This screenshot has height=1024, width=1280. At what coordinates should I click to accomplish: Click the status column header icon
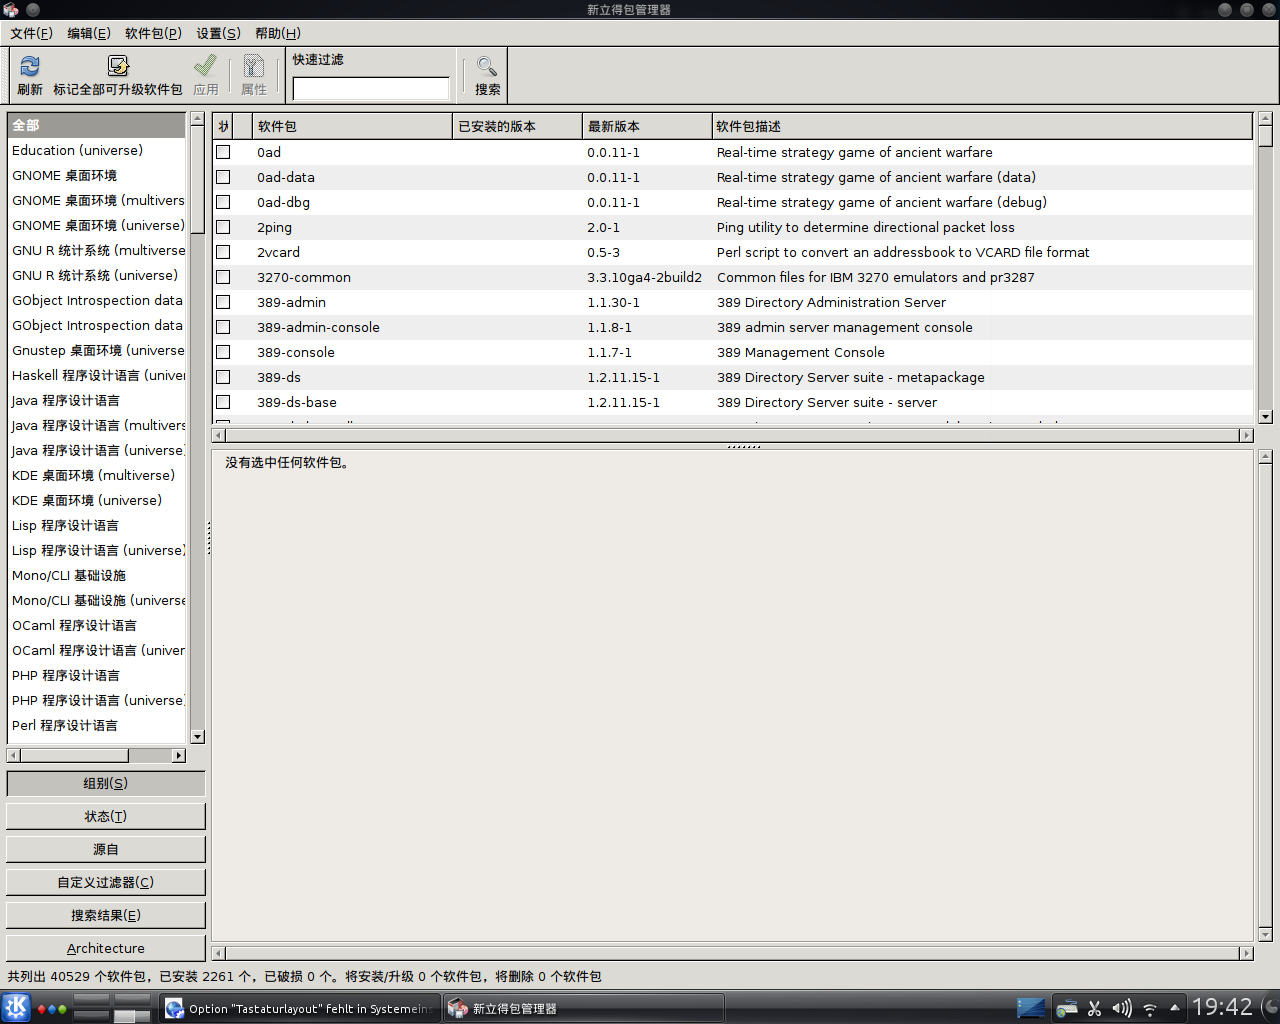[x=223, y=126]
